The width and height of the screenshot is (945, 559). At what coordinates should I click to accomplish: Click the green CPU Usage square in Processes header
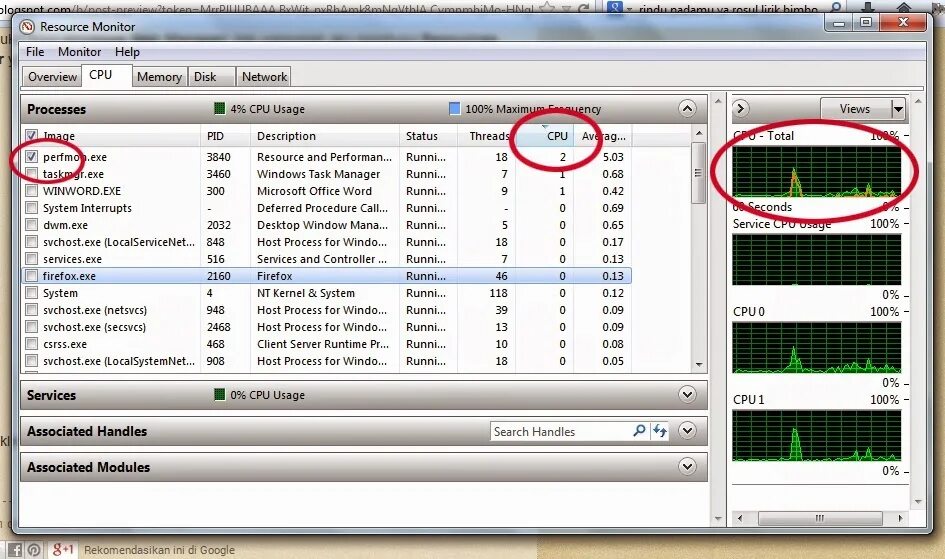(x=220, y=108)
